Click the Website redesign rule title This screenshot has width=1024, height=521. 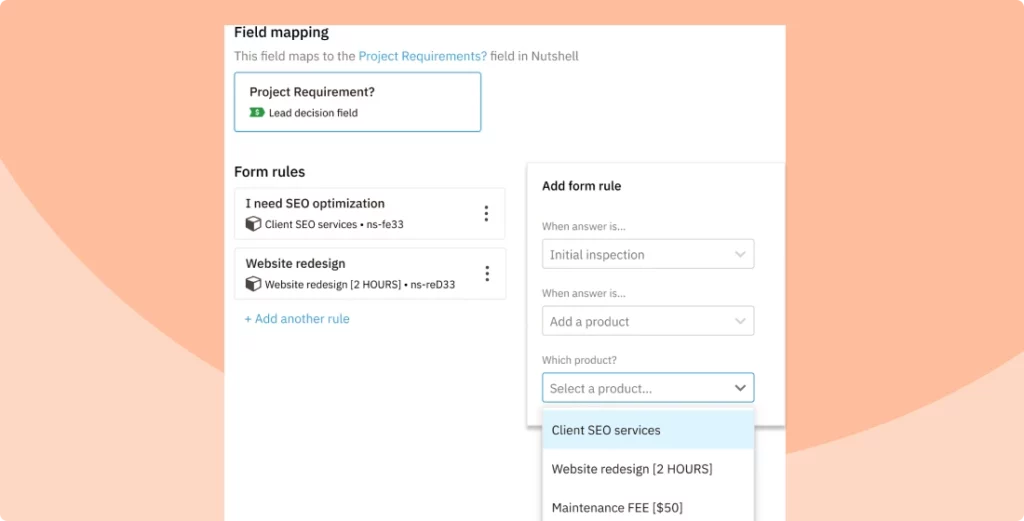295,264
